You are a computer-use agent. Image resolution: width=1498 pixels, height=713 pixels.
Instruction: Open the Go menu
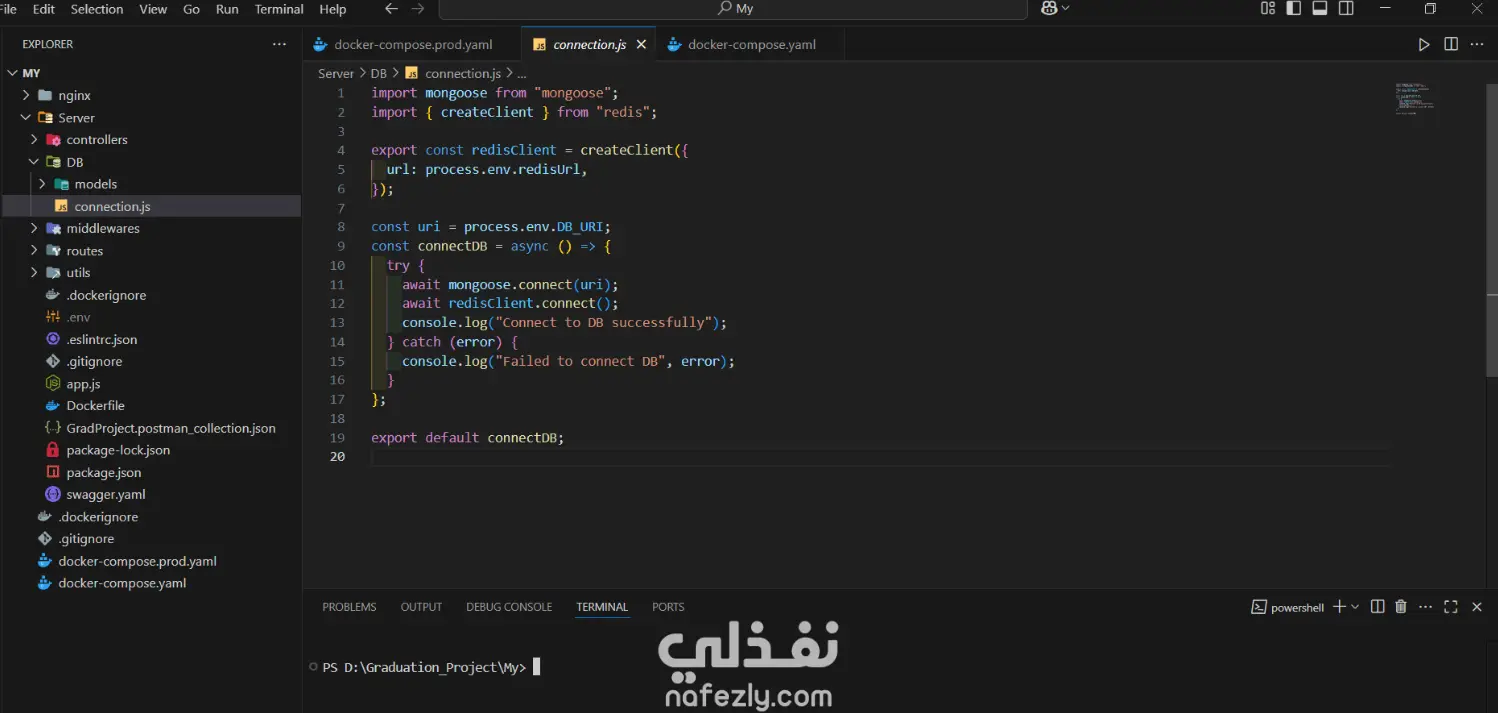coord(191,9)
